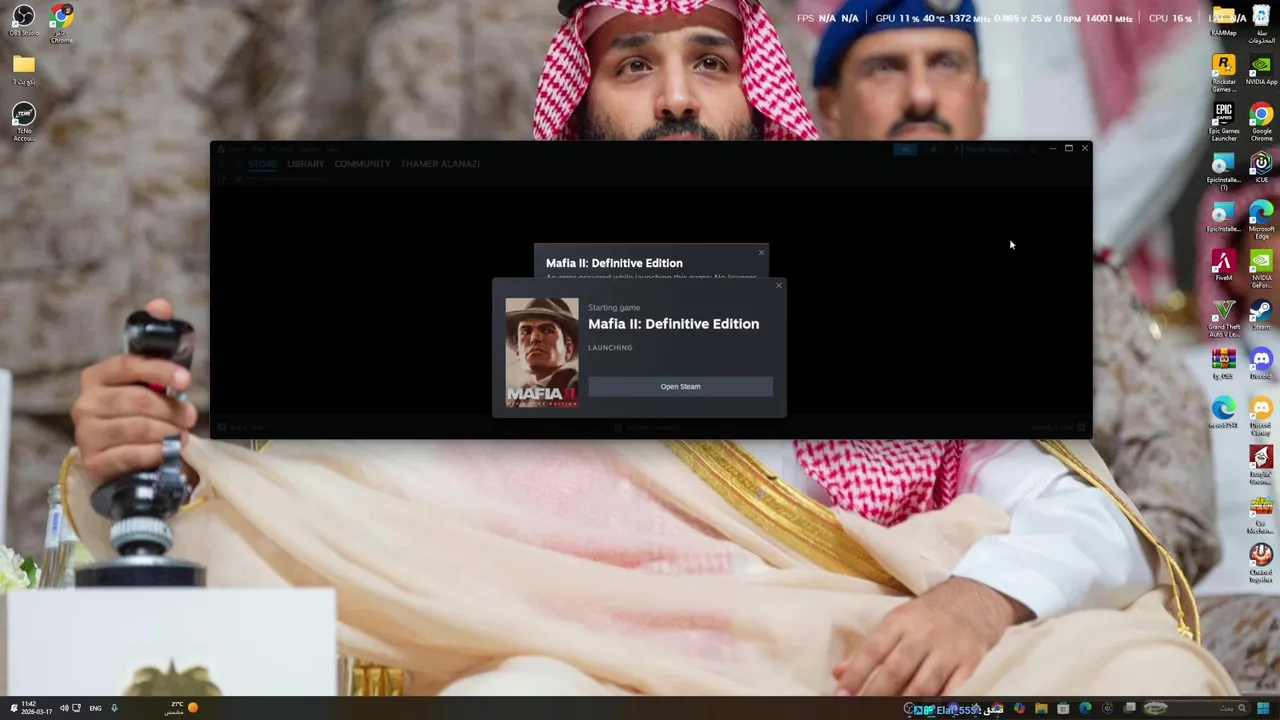The image size is (1280, 720).
Task: Open the iCUE icon on the taskbar
Action: 1107,708
